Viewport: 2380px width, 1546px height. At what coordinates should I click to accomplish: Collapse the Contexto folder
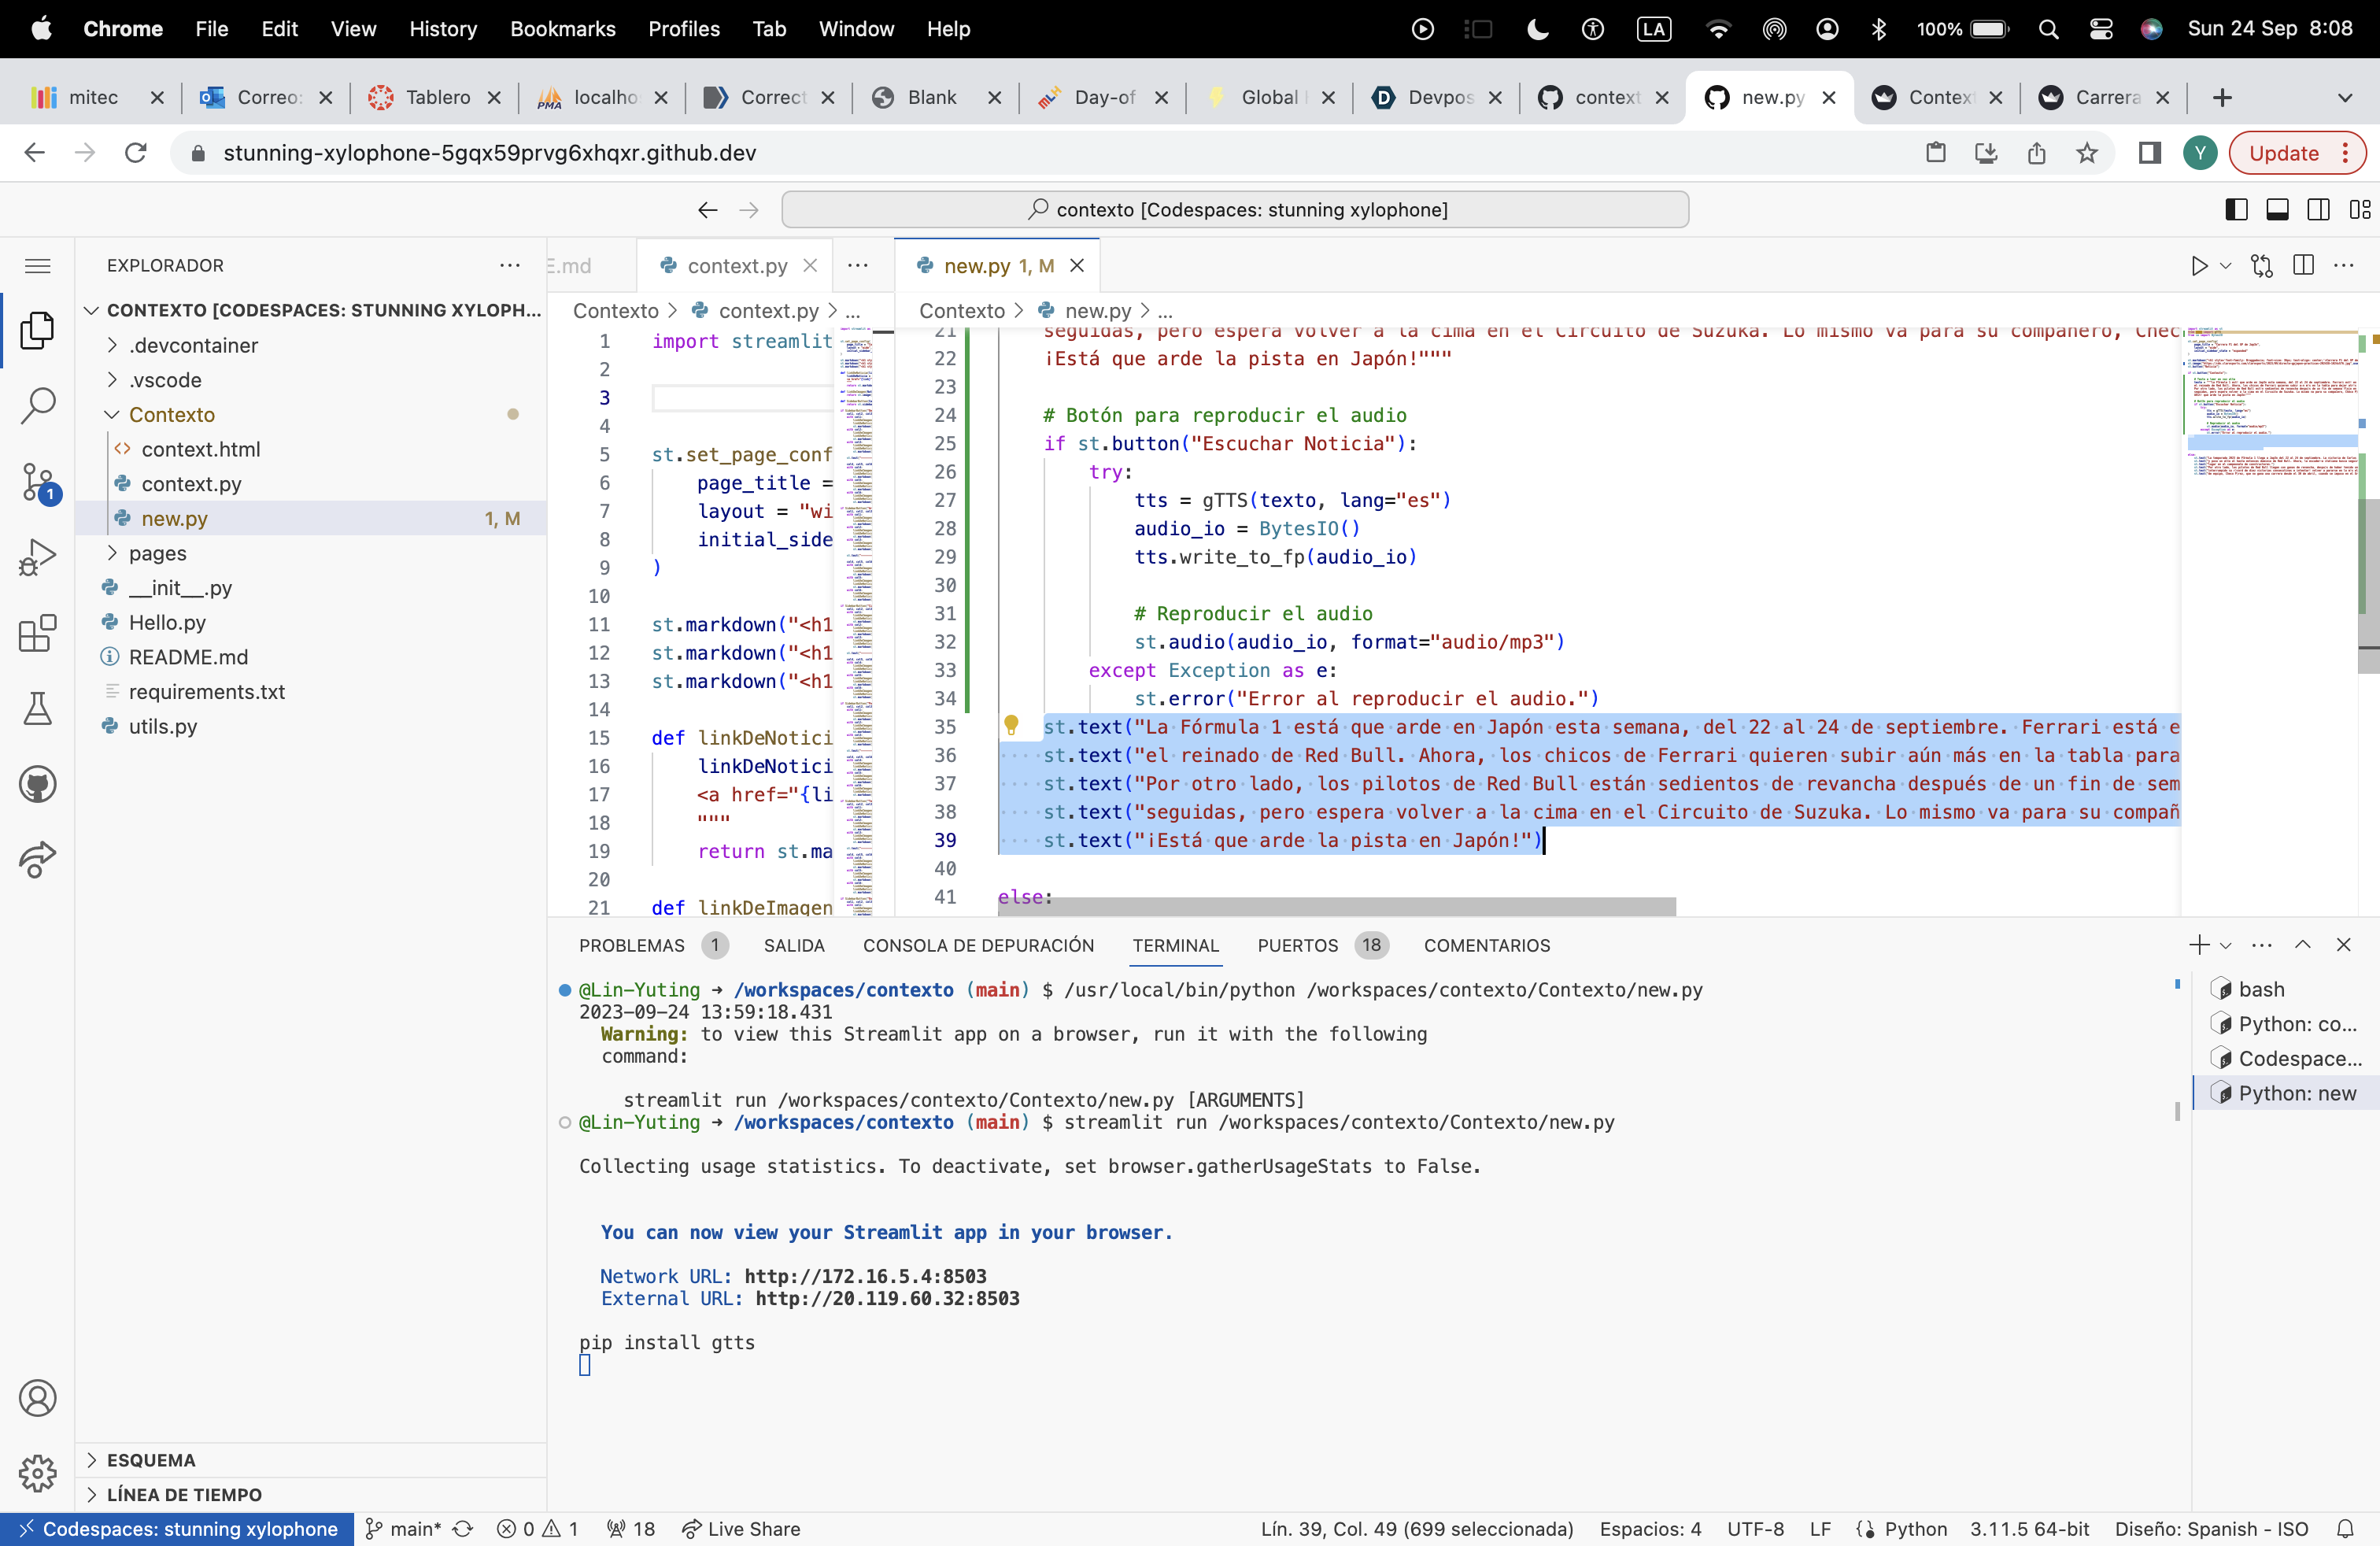pos(171,414)
